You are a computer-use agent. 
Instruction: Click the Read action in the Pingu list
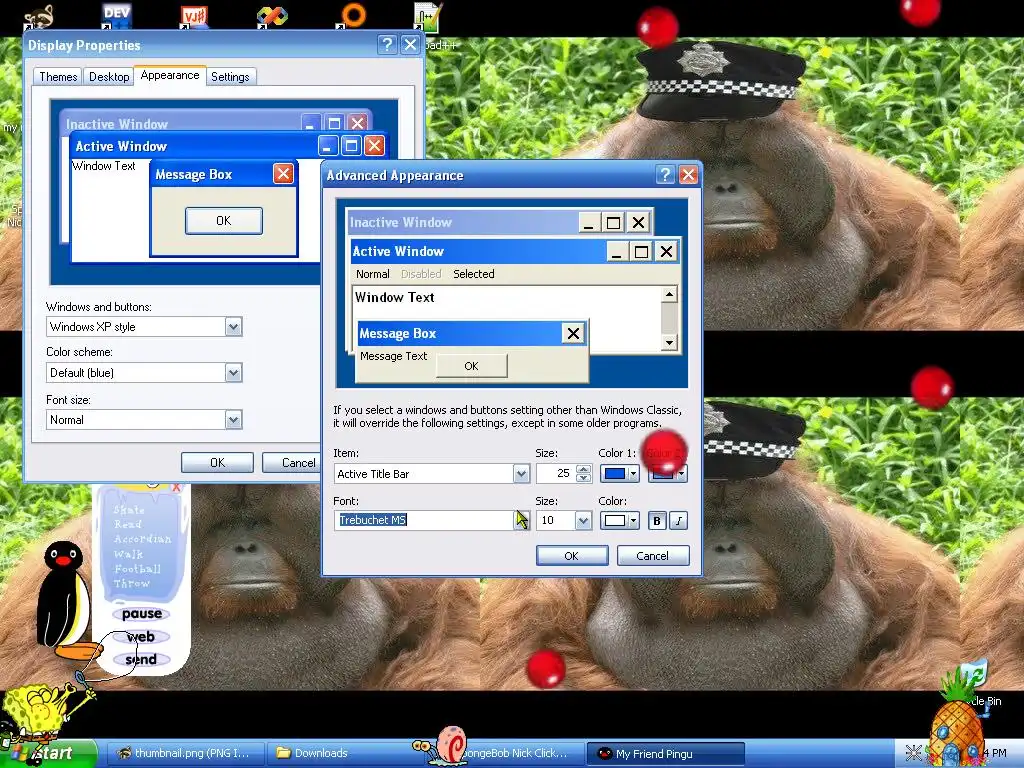[127, 524]
